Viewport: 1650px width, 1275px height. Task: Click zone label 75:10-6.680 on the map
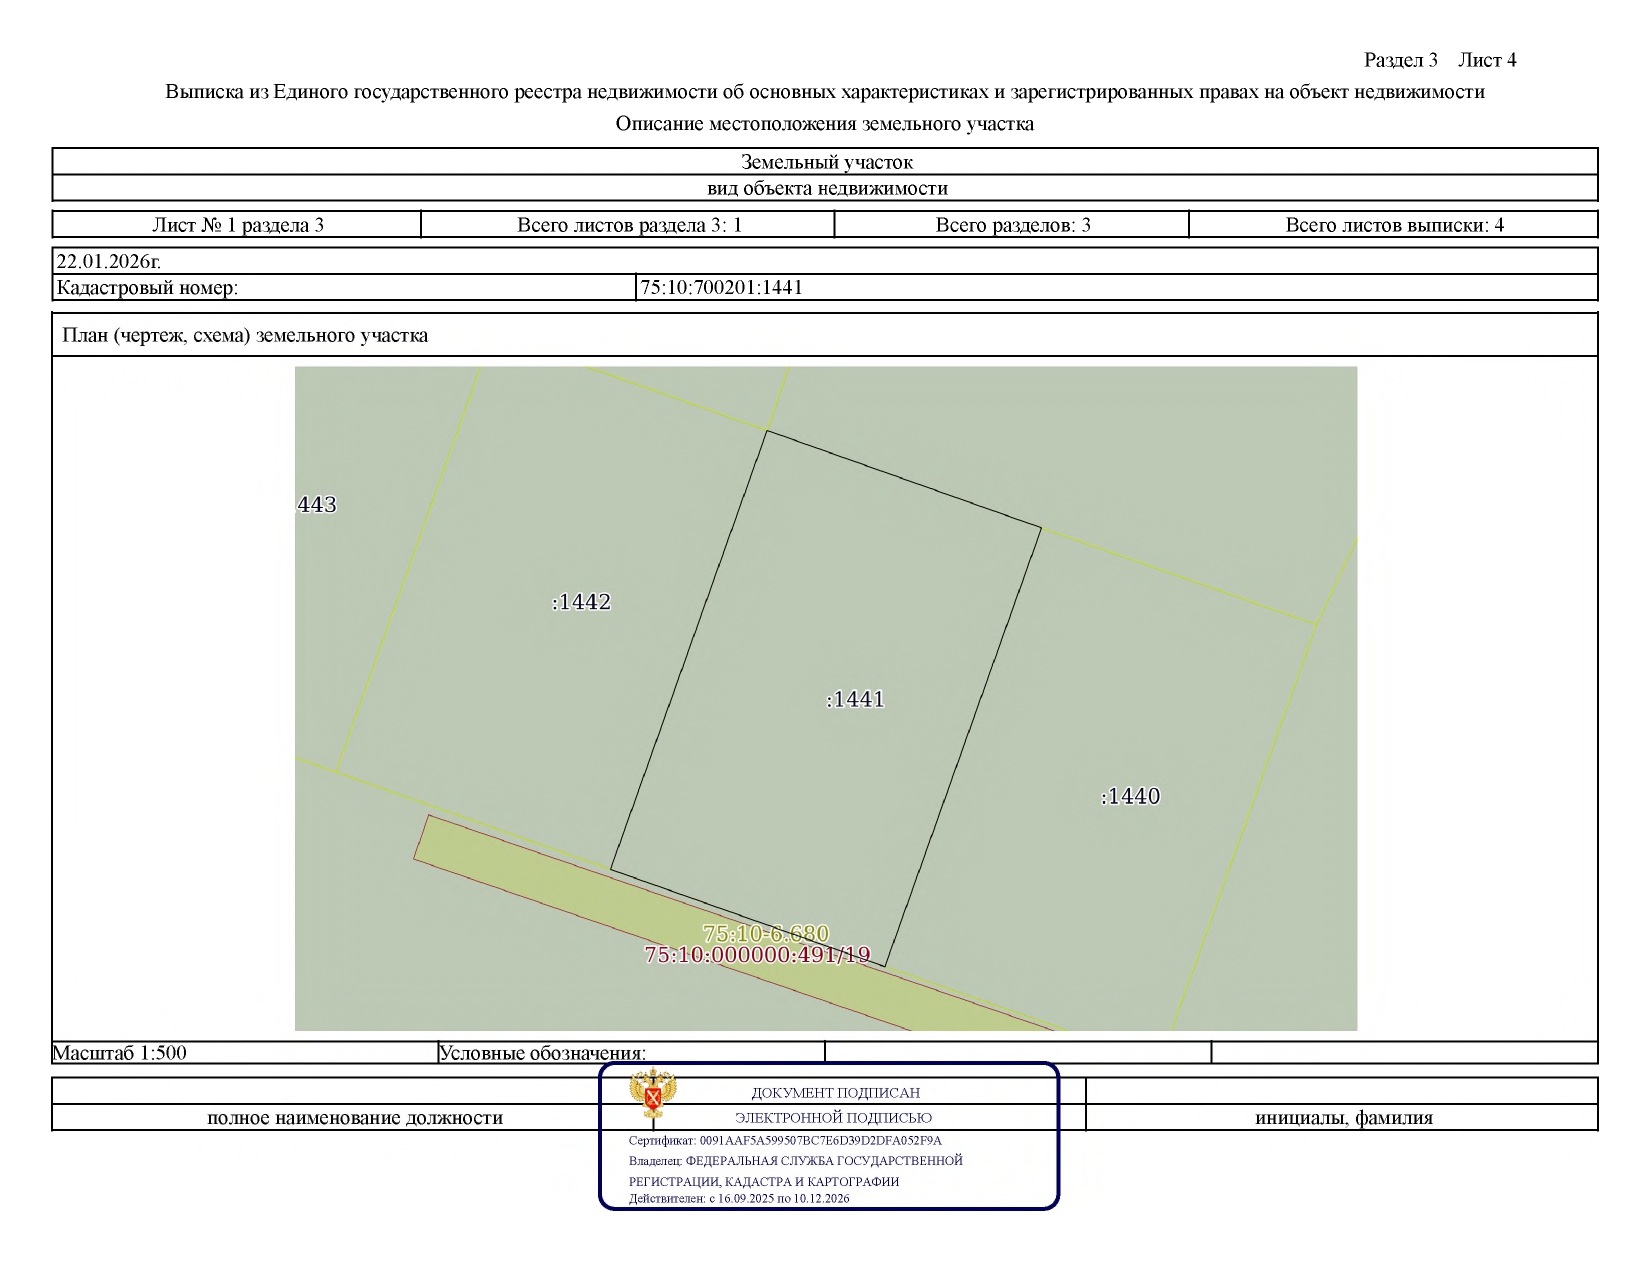[x=766, y=934]
